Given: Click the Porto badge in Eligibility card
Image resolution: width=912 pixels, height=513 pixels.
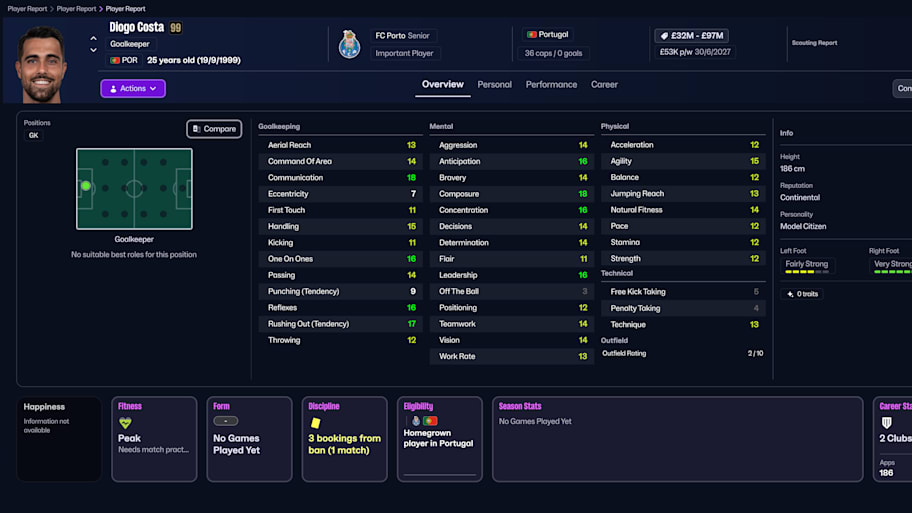Looking at the screenshot, I should pos(416,421).
